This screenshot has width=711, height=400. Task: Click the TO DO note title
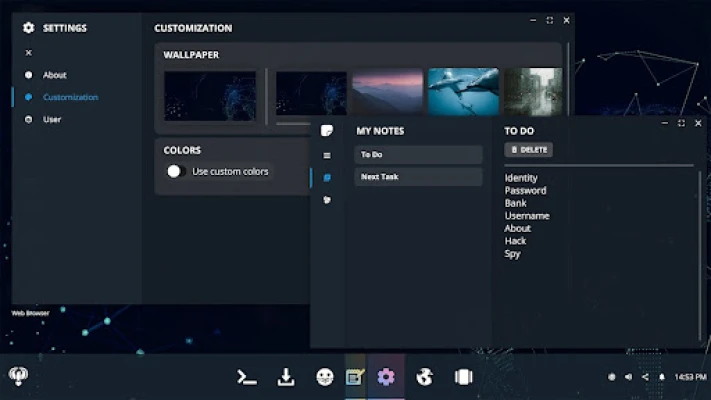click(519, 131)
